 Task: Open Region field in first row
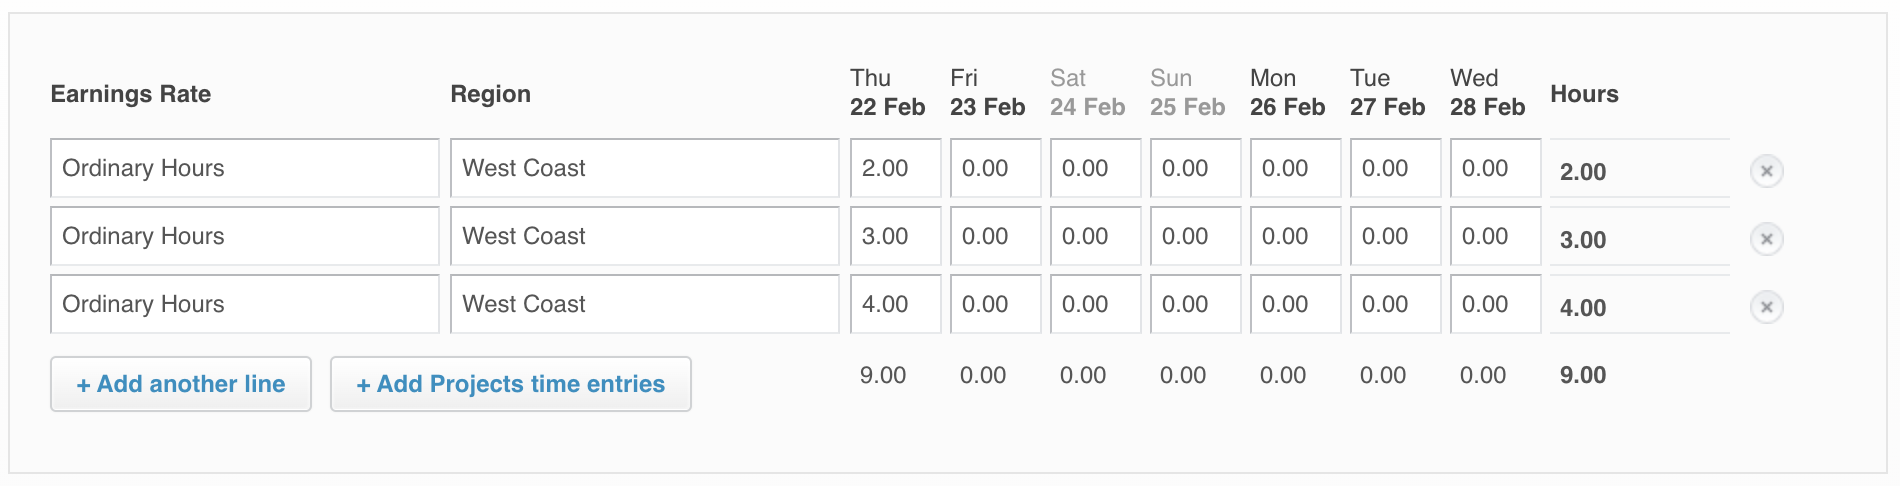pyautogui.click(x=644, y=168)
